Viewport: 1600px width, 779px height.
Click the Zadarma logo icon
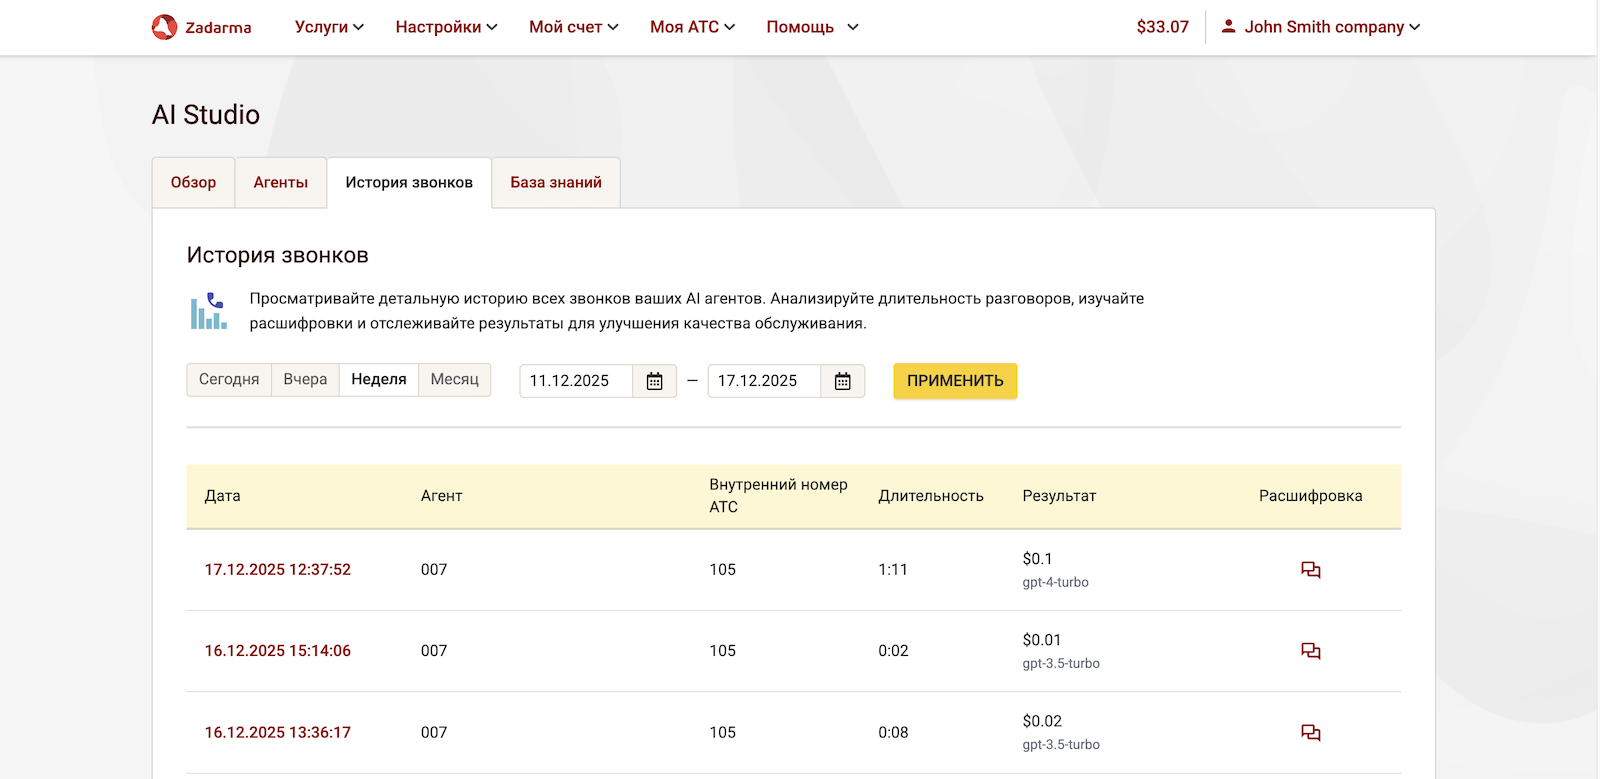(164, 27)
